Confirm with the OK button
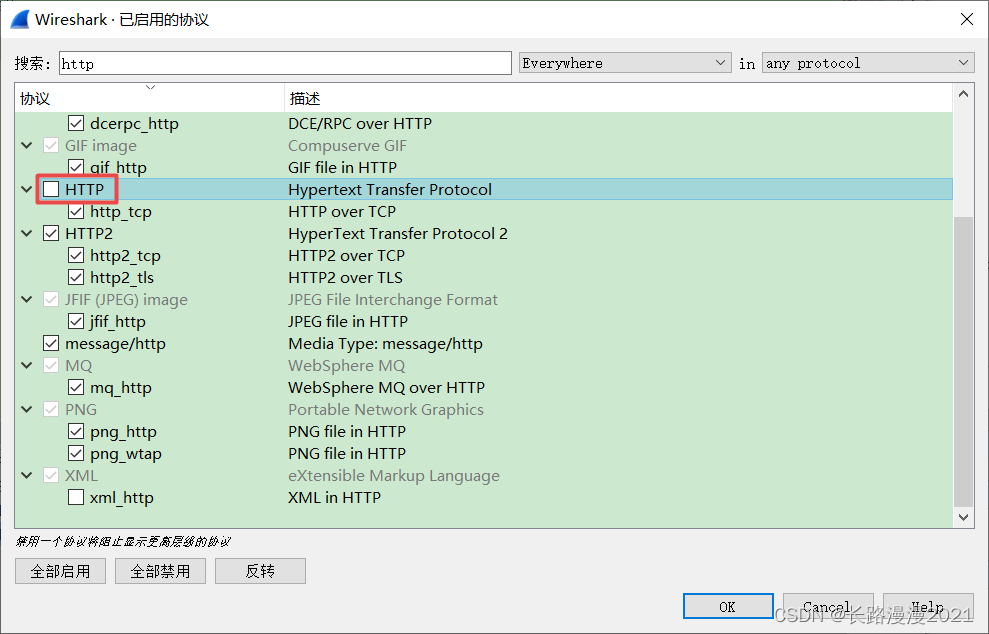This screenshot has width=989, height=634. 728,606
